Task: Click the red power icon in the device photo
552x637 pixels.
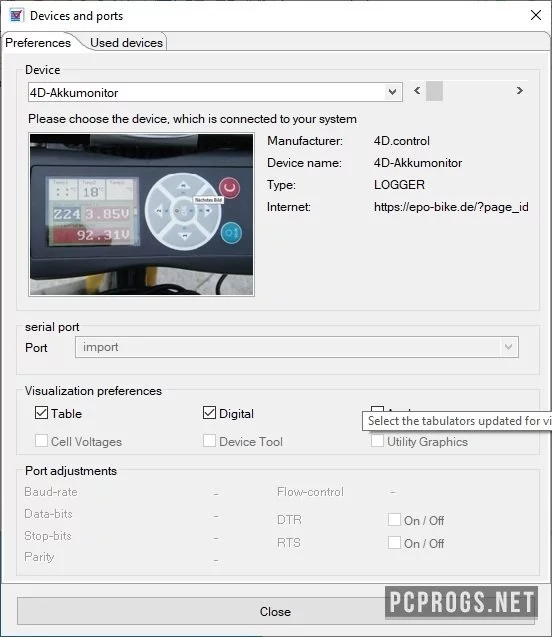Action: pyautogui.click(x=229, y=188)
